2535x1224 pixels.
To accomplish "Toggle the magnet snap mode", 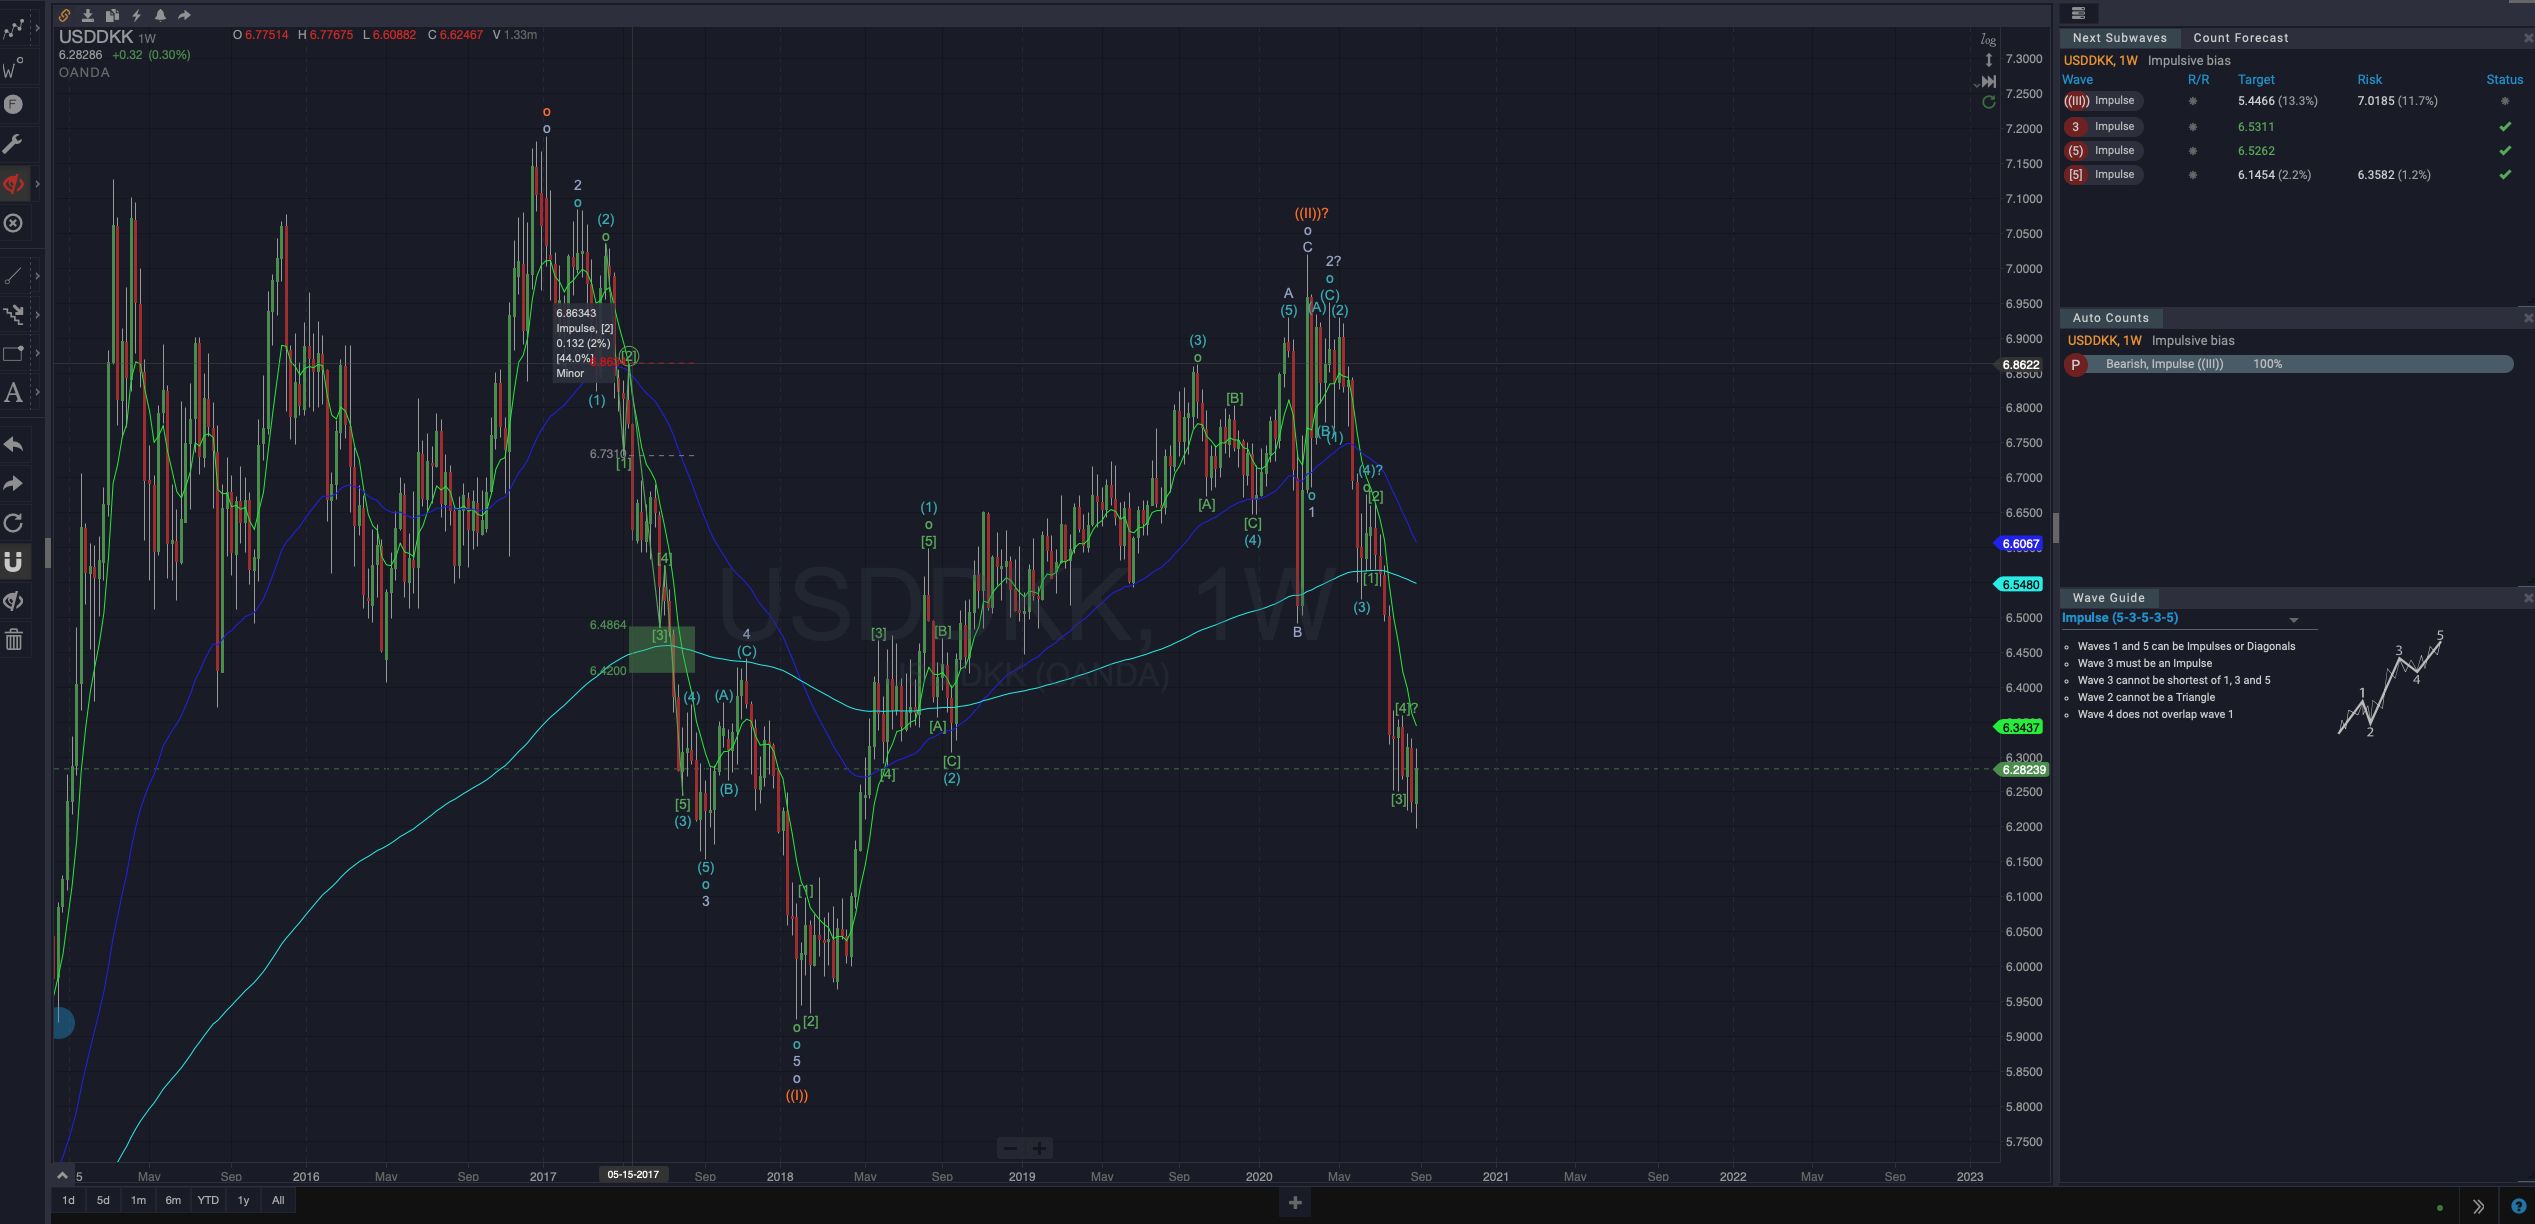I will [x=14, y=562].
